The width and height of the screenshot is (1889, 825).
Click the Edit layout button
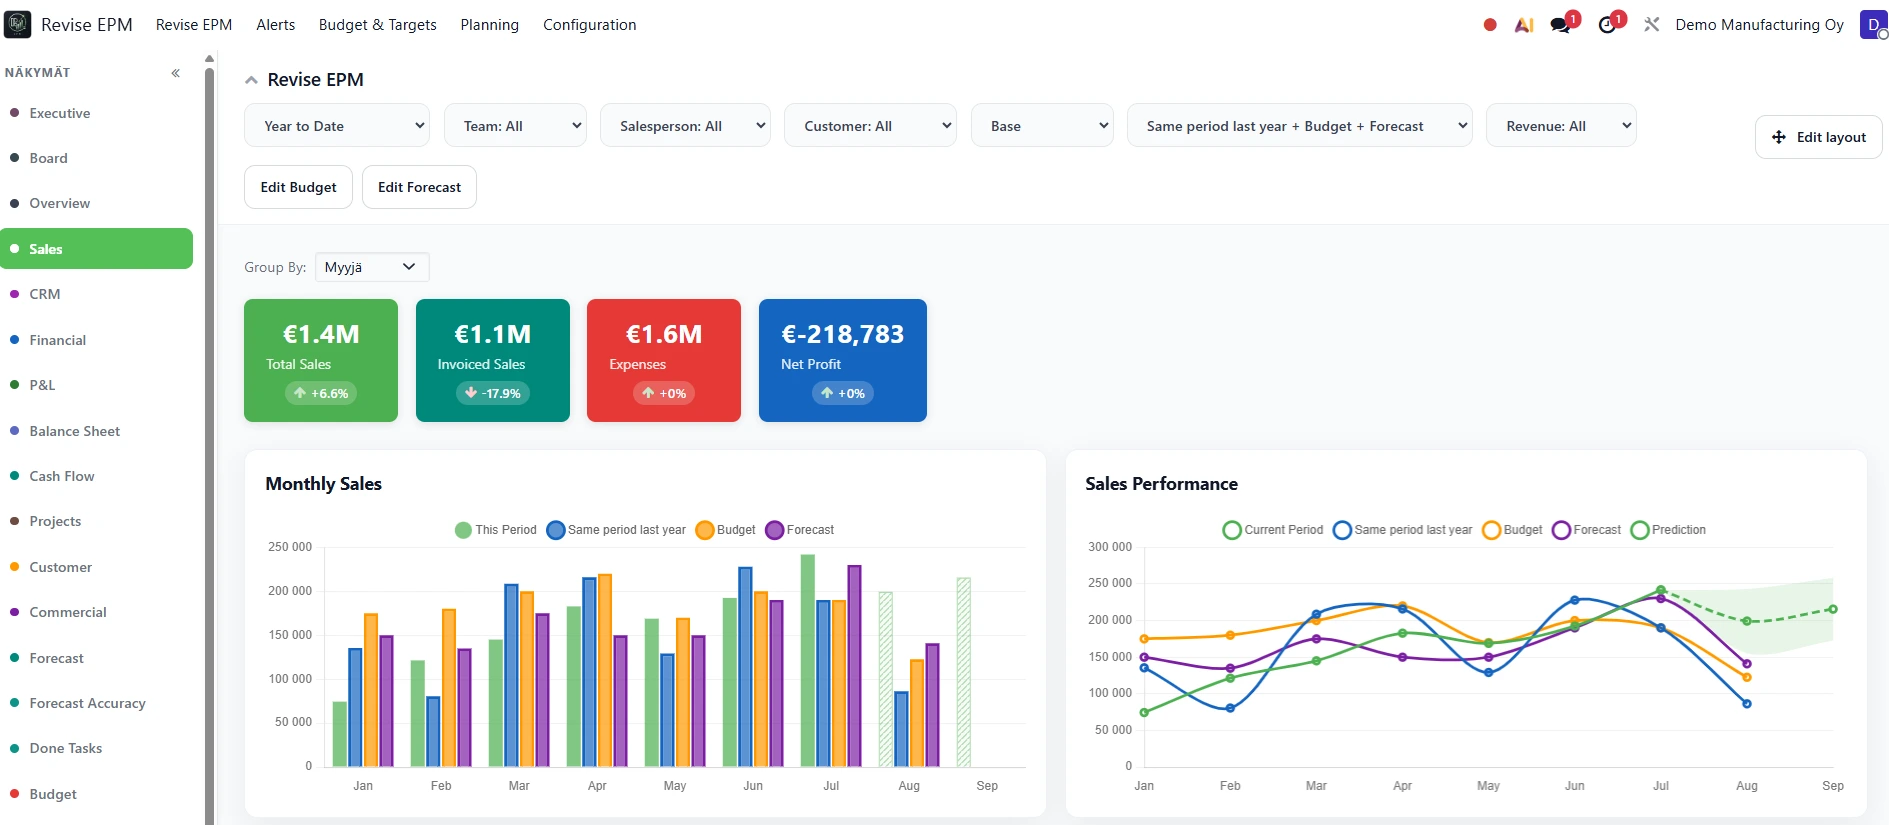pos(1818,137)
